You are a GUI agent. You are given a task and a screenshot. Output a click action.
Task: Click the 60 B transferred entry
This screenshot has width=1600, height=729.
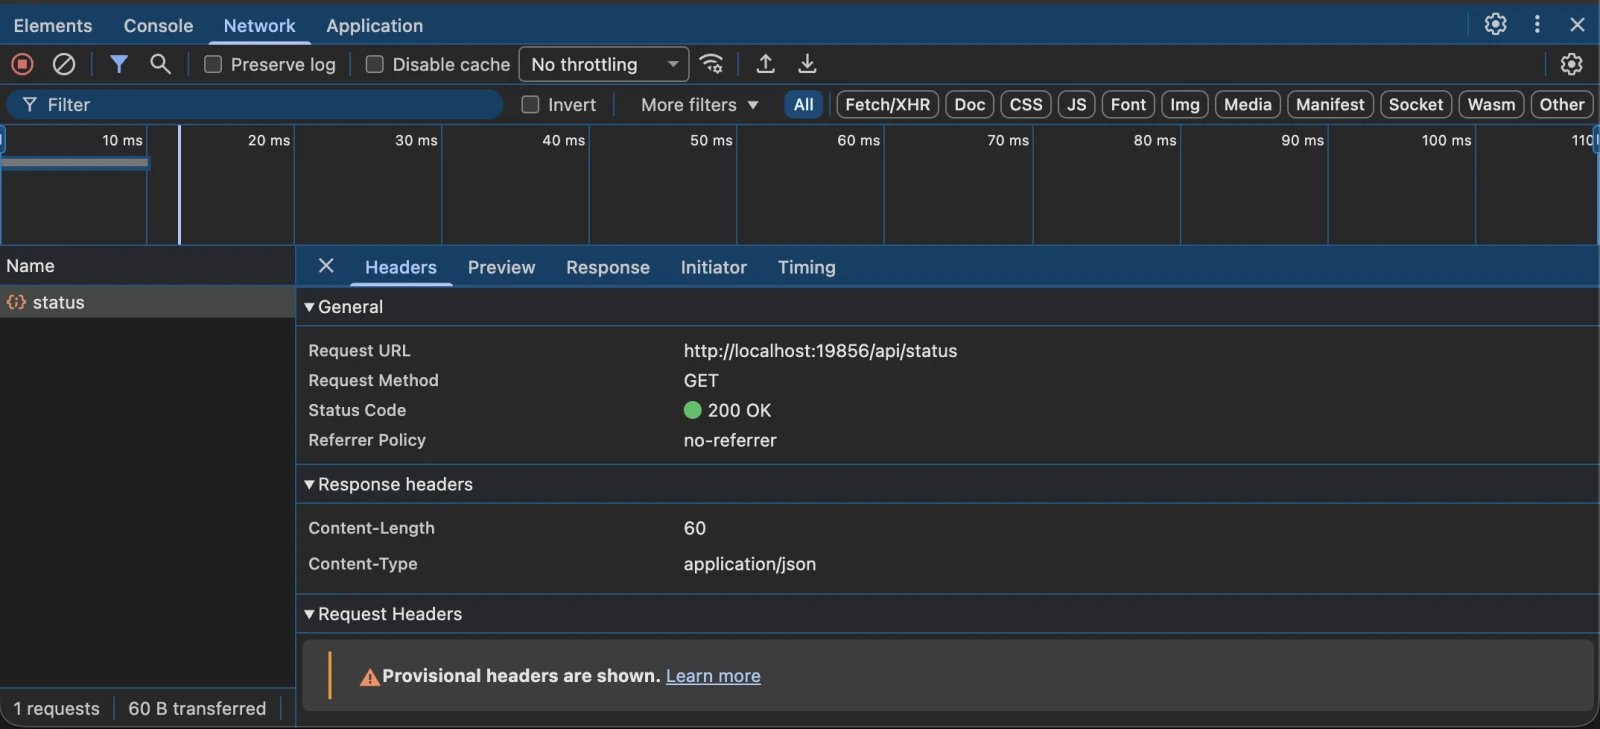pos(197,708)
